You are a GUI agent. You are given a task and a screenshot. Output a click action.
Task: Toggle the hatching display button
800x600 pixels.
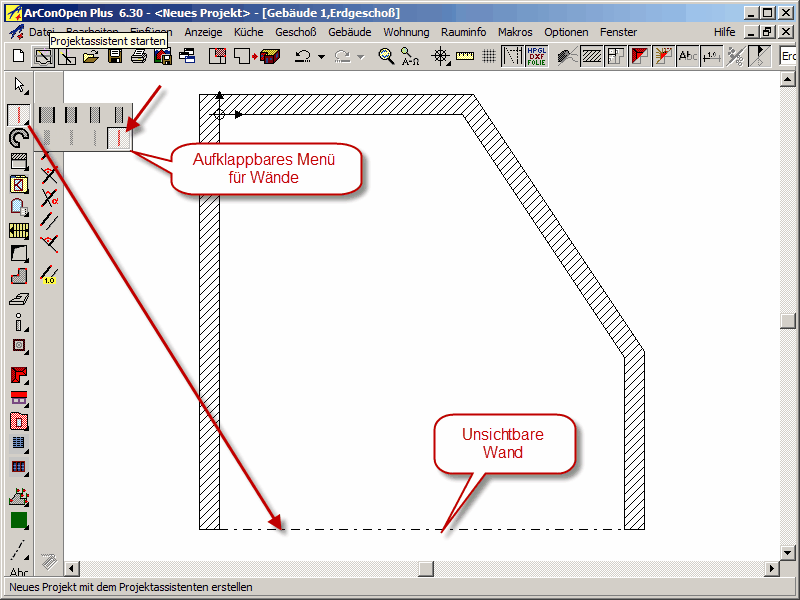click(x=592, y=57)
